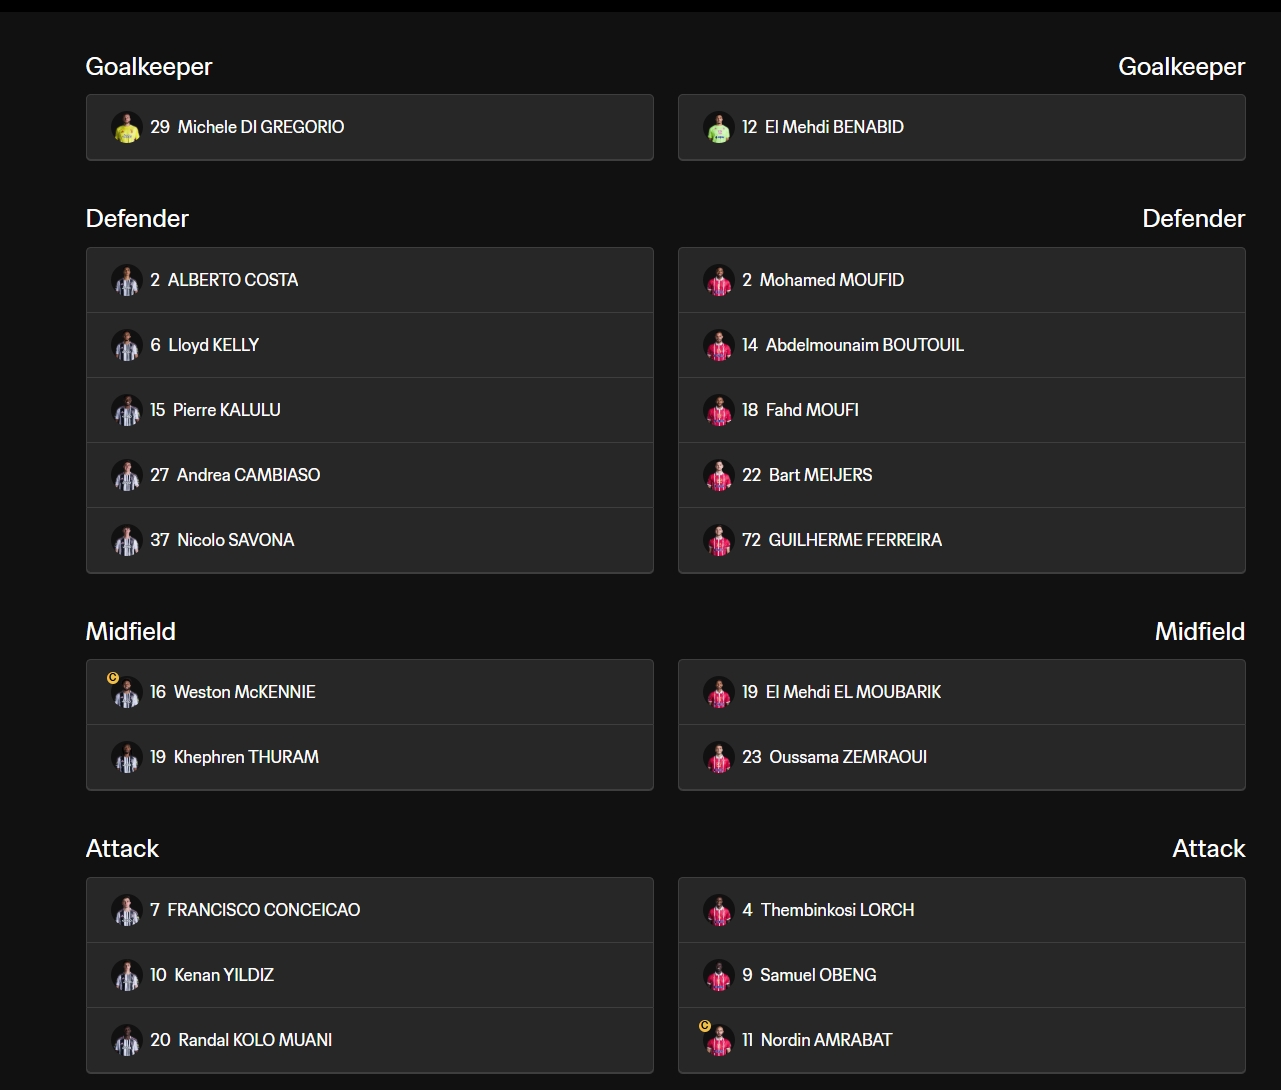
Task: Click Michele Di Gregorio's goalkeeper avatar
Action: [x=127, y=127]
